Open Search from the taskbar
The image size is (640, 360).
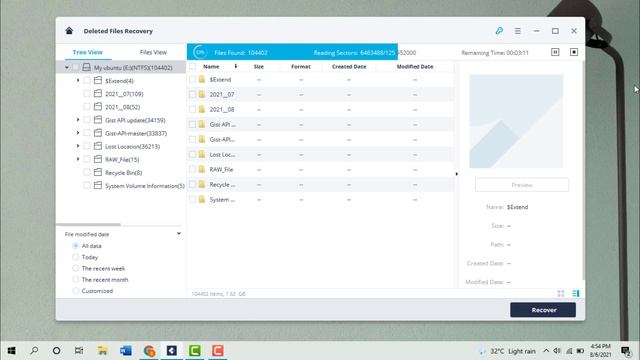(x=34, y=351)
